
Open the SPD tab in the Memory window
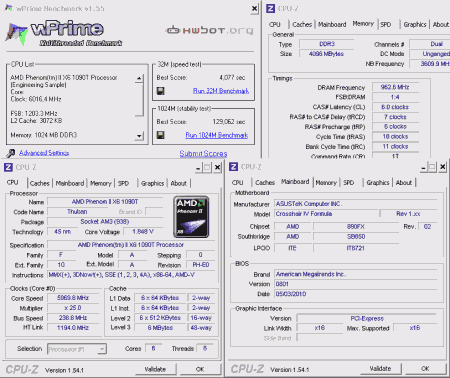click(386, 25)
